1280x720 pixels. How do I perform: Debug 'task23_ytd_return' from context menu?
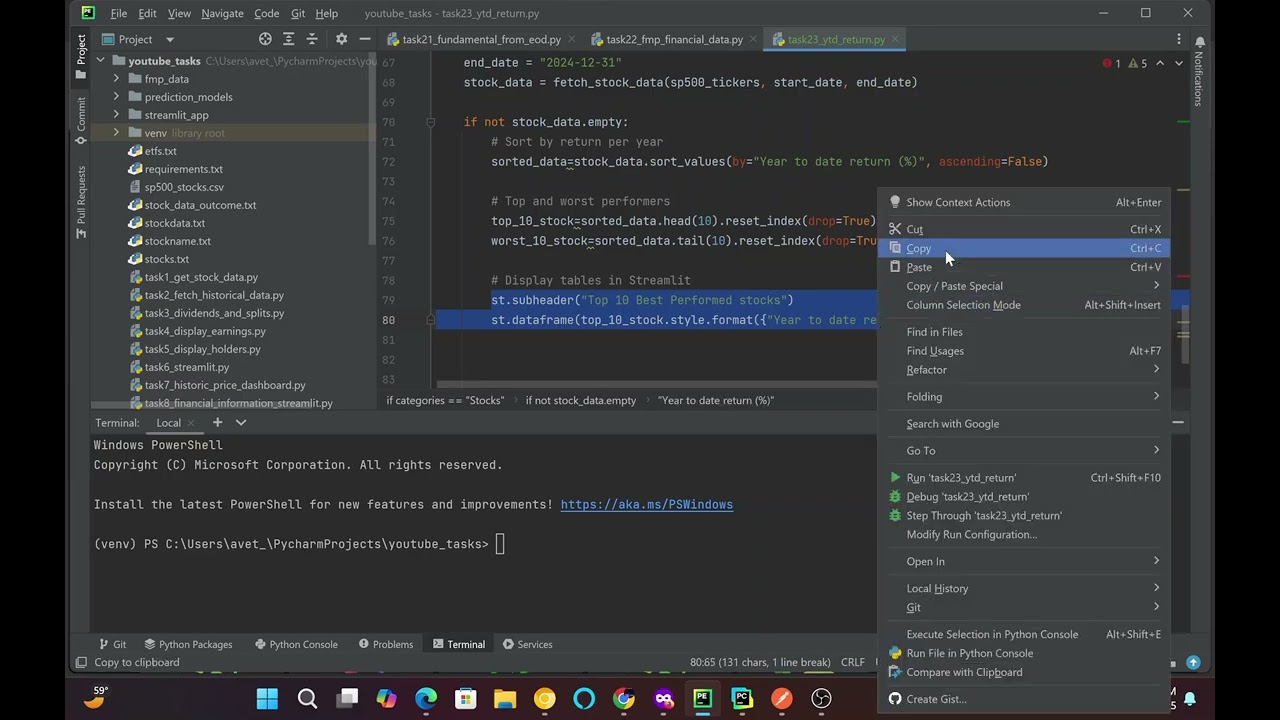click(x=1024, y=497)
